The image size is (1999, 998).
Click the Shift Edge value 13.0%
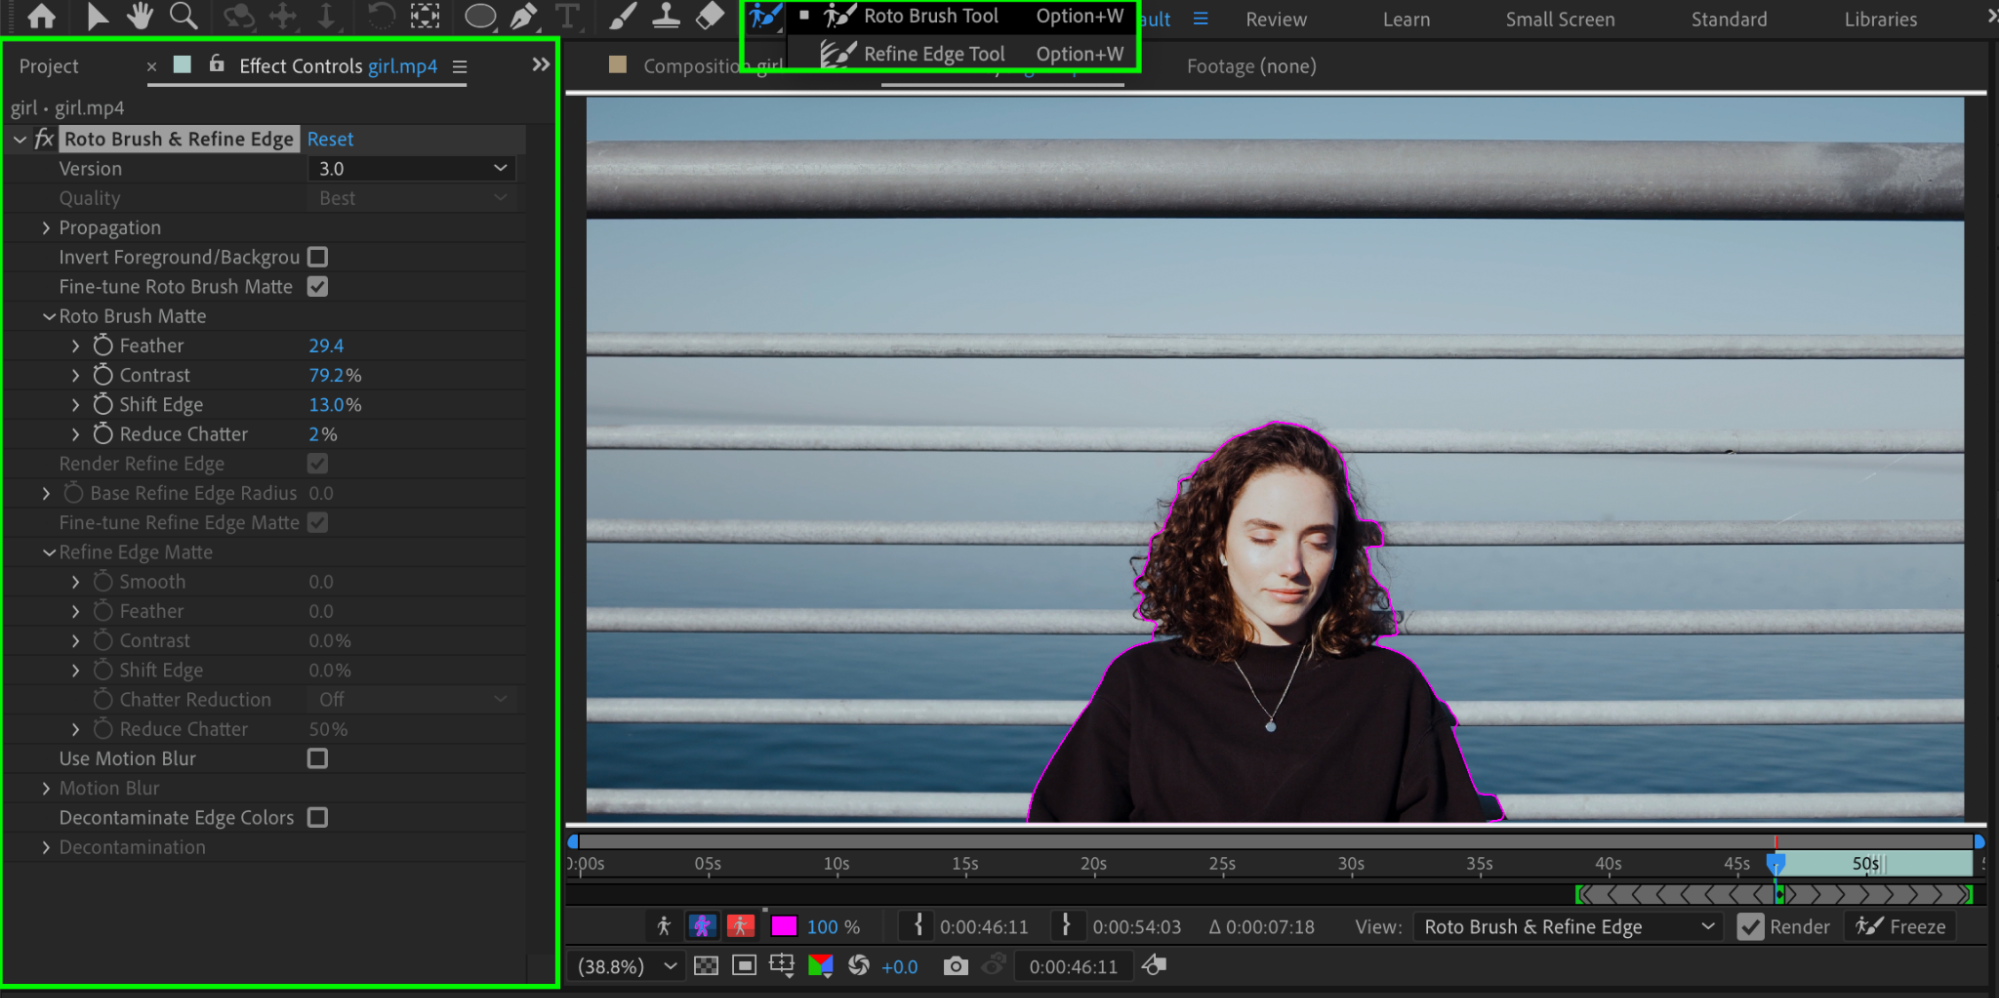coord(335,405)
